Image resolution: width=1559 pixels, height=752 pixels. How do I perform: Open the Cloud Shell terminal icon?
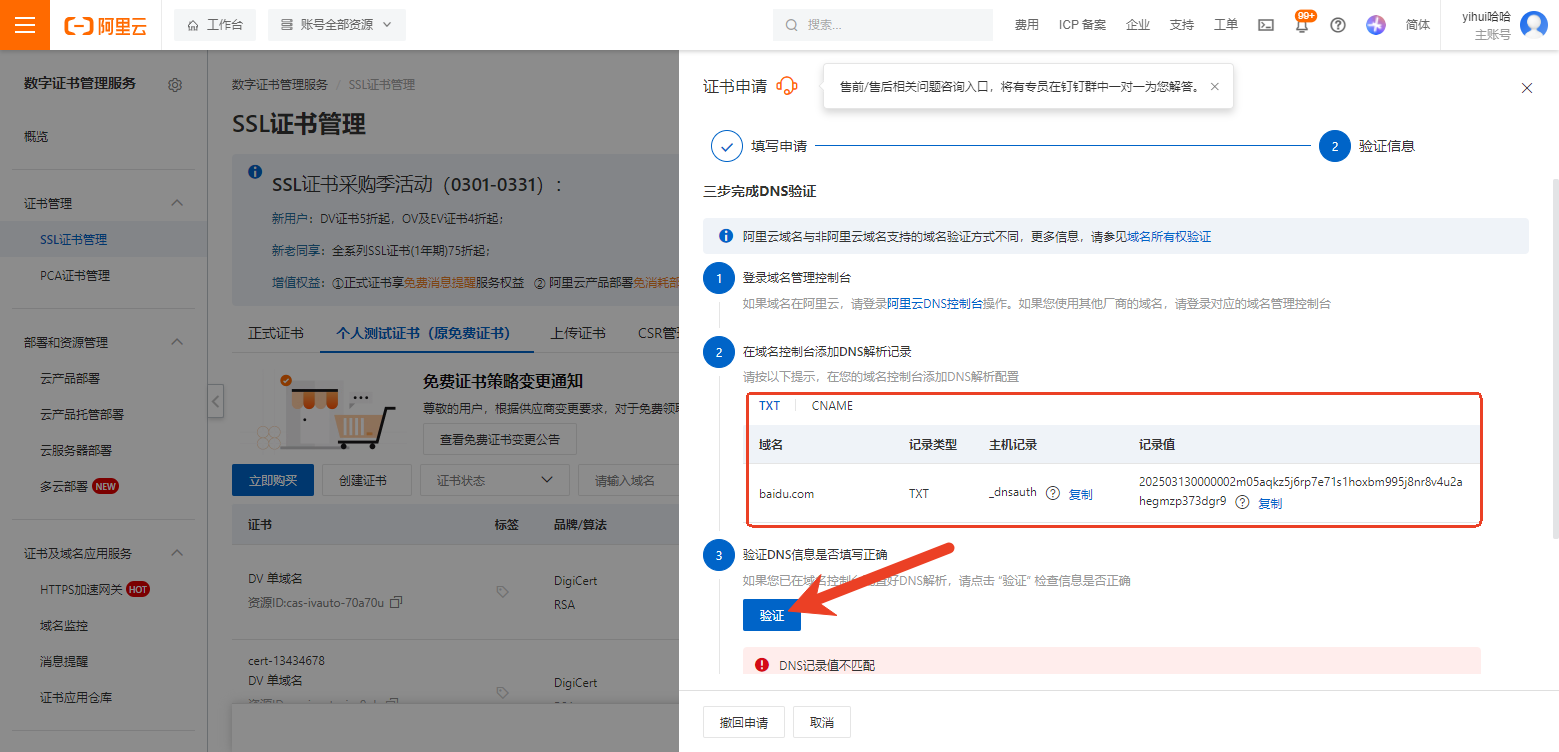pos(1266,25)
